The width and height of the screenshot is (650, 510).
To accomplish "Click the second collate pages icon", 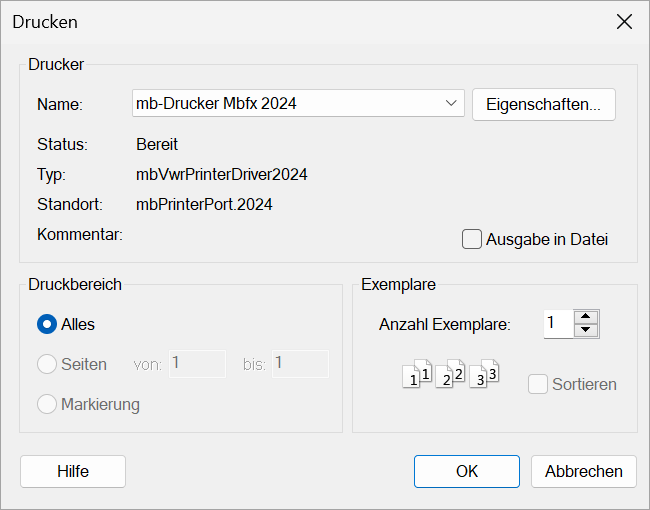I will [450, 374].
